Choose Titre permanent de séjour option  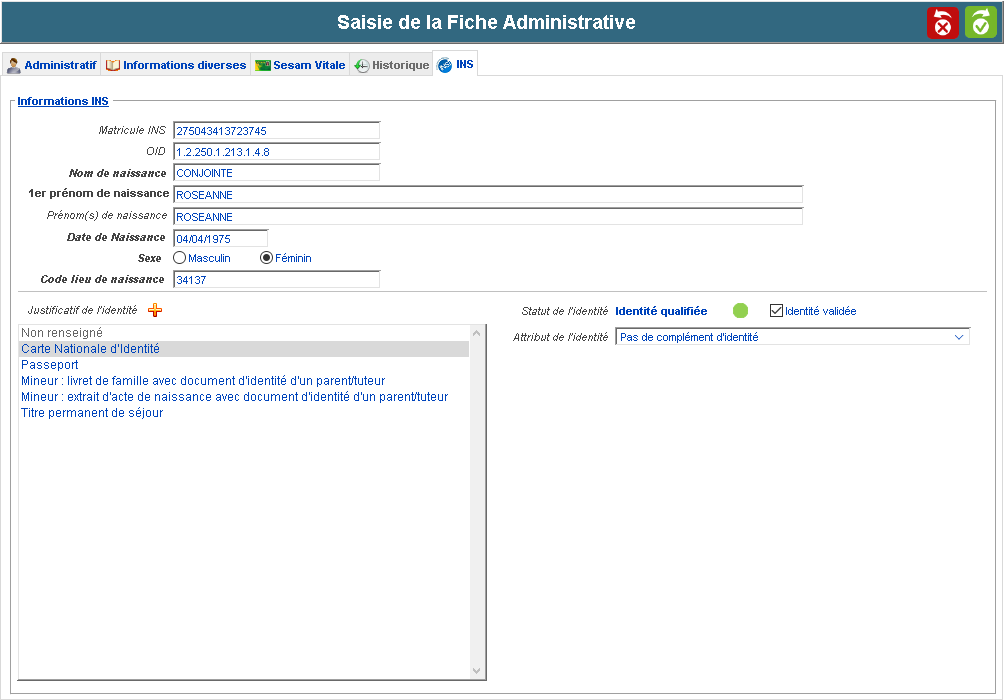pyautogui.click(x=92, y=413)
